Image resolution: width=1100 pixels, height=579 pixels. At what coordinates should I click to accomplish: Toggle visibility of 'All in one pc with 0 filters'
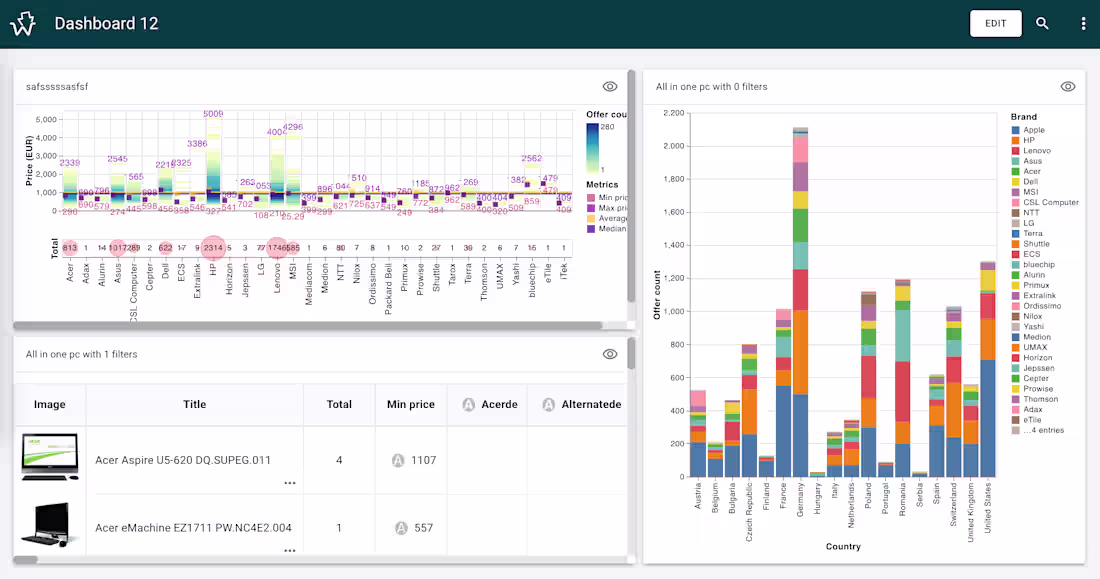(x=1068, y=86)
